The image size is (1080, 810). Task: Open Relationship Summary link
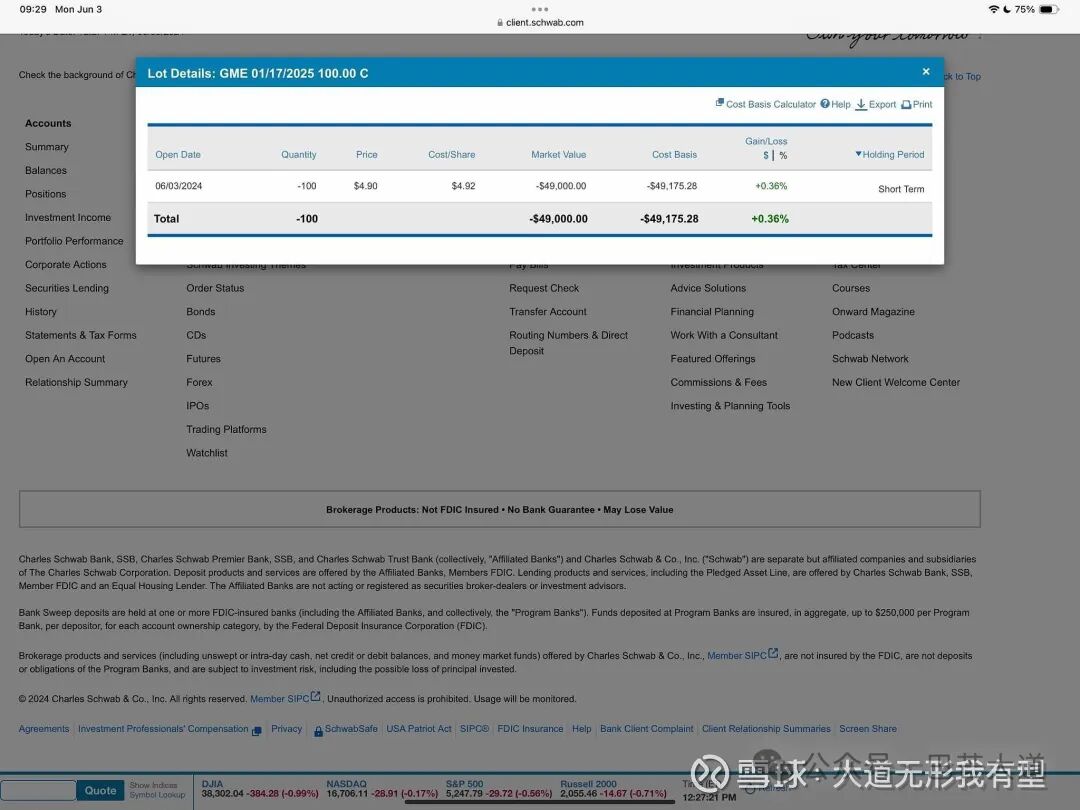coord(76,382)
